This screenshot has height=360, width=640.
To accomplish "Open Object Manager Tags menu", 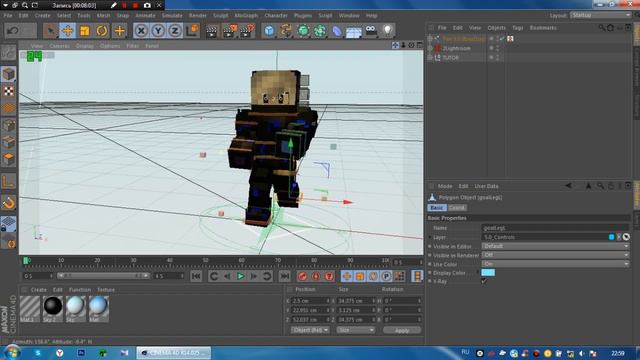I will [x=518, y=28].
